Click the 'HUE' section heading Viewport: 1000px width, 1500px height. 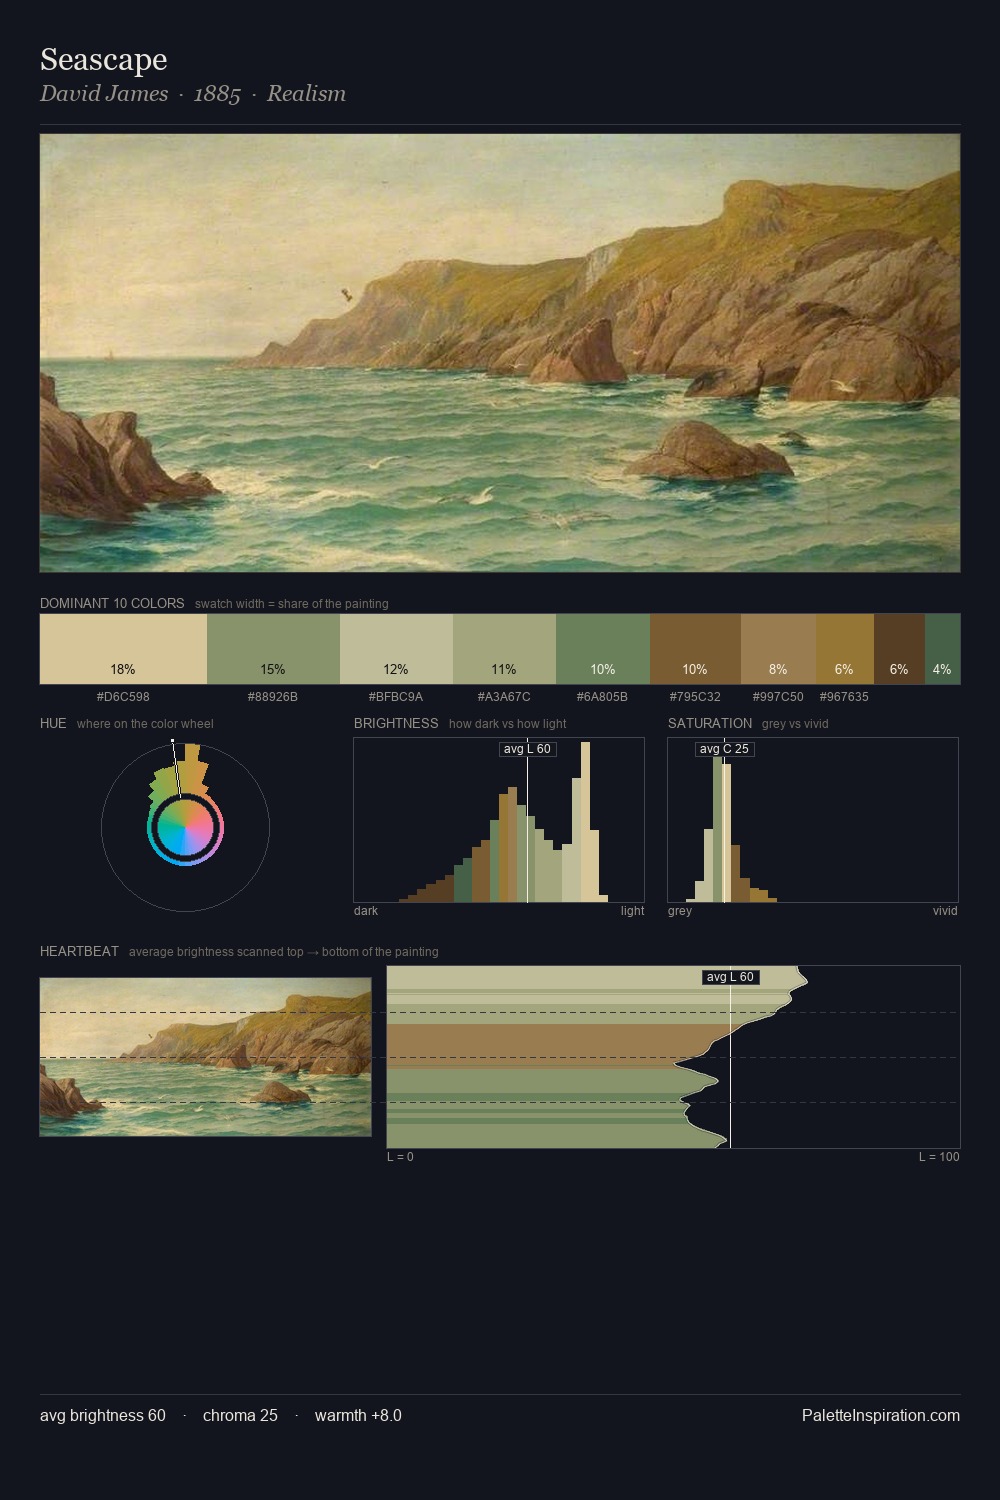point(53,723)
